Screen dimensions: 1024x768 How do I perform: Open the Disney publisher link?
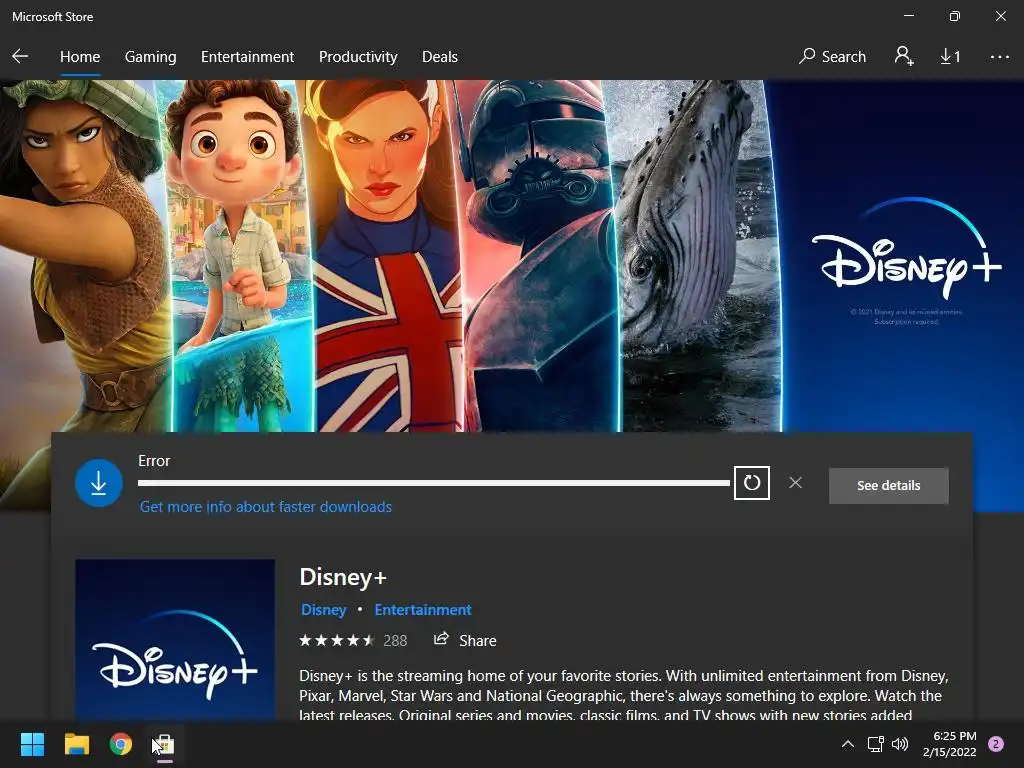click(x=323, y=610)
